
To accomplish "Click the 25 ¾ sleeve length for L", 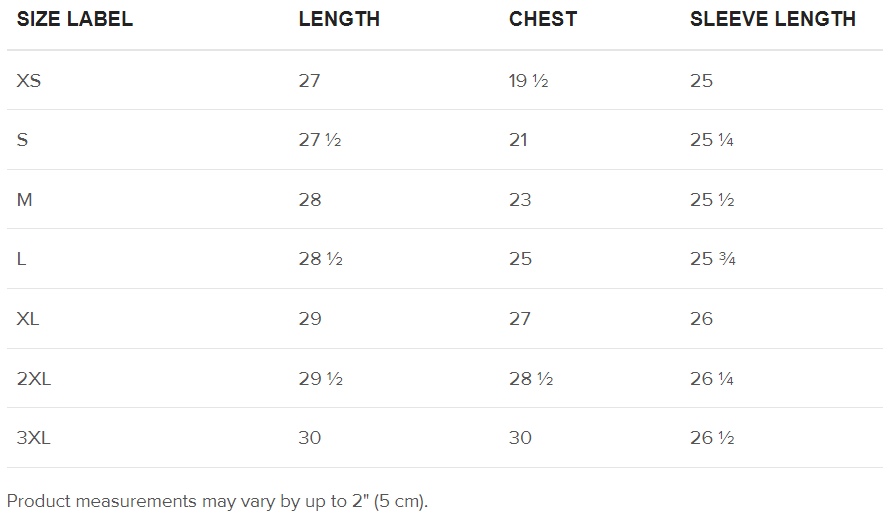I will click(x=713, y=259).
